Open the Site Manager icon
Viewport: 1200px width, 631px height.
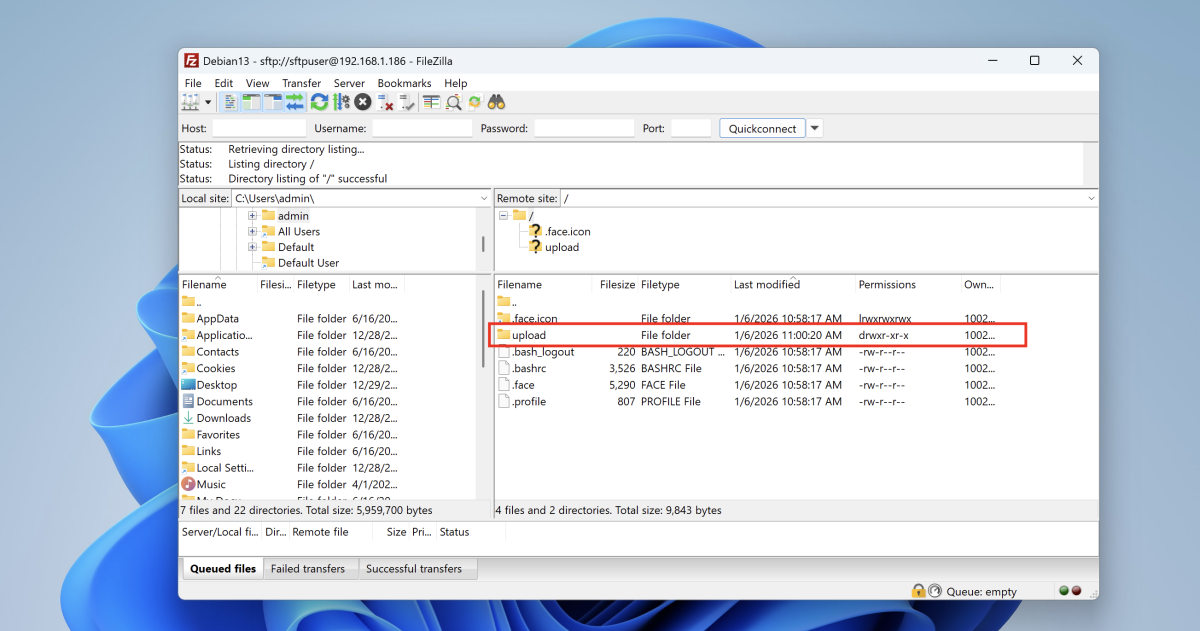[189, 102]
